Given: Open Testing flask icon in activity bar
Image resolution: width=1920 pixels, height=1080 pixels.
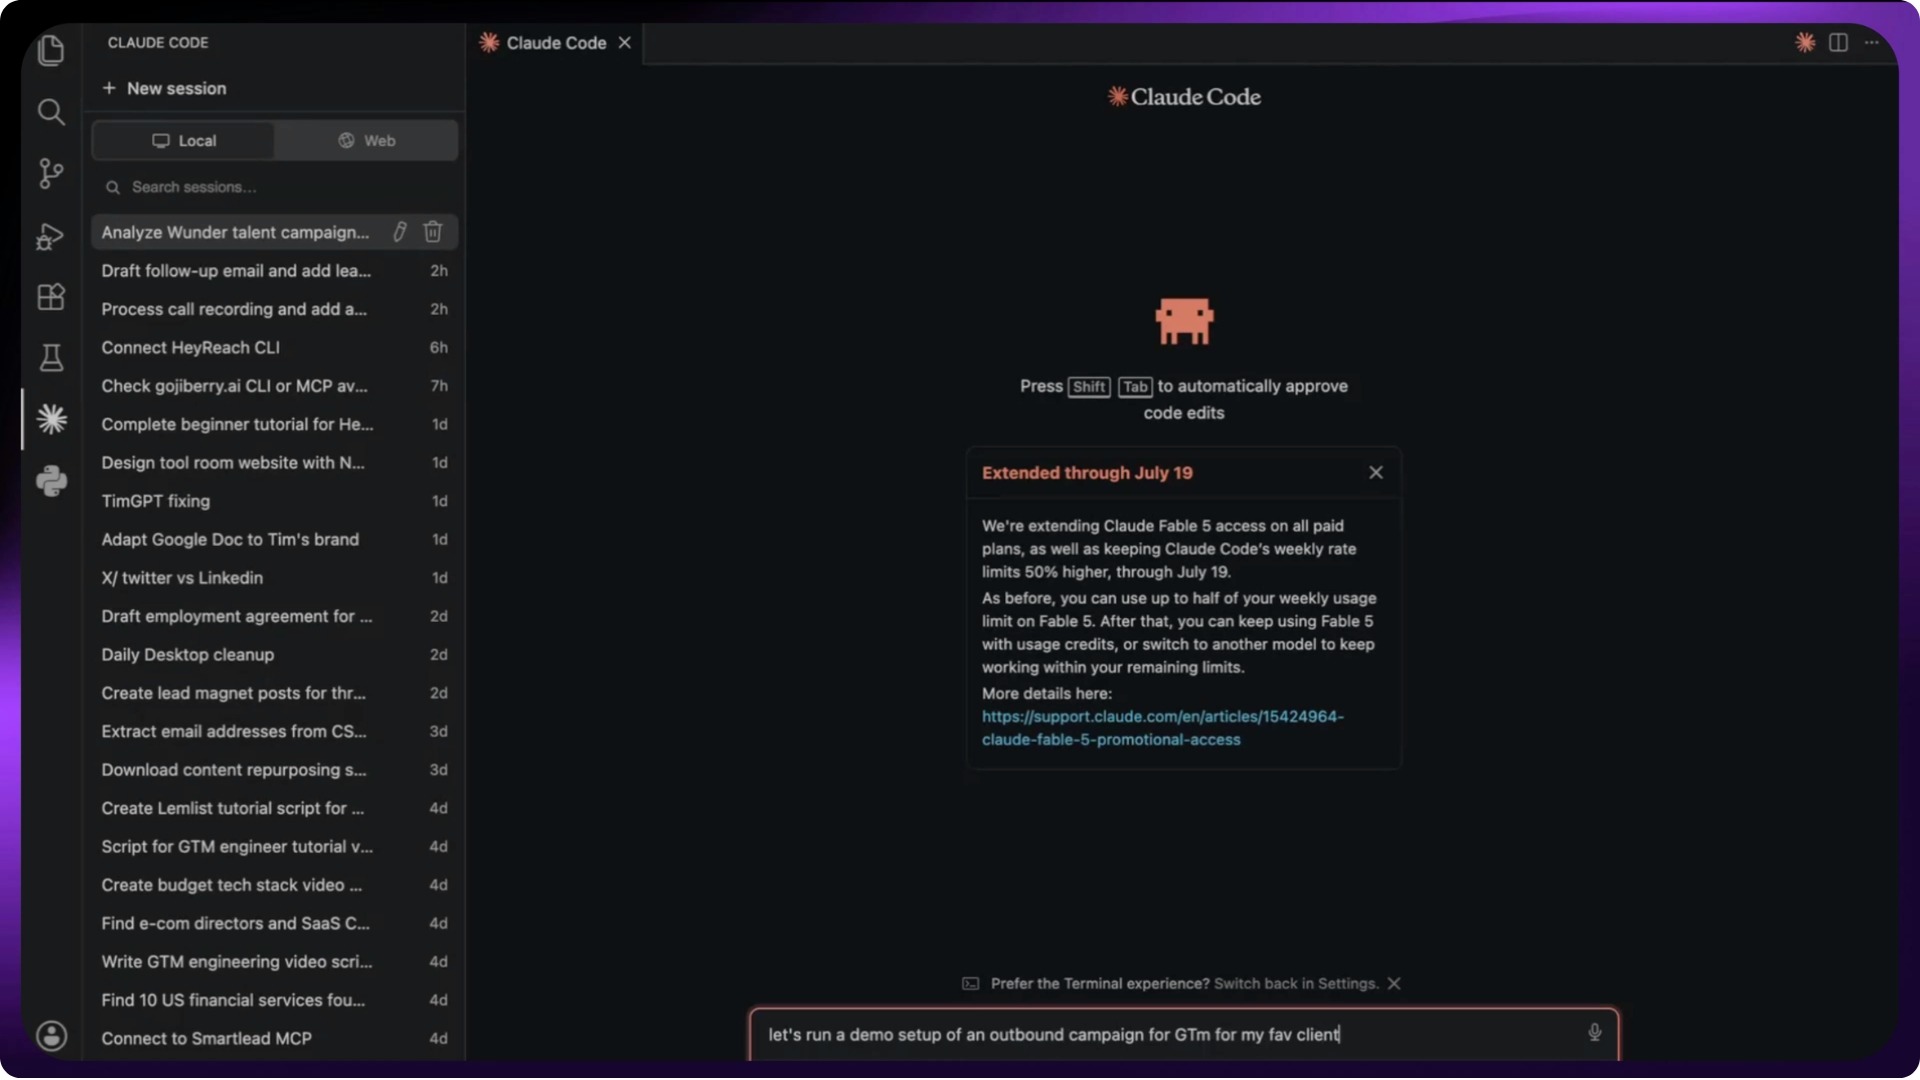Looking at the screenshot, I should [x=51, y=358].
